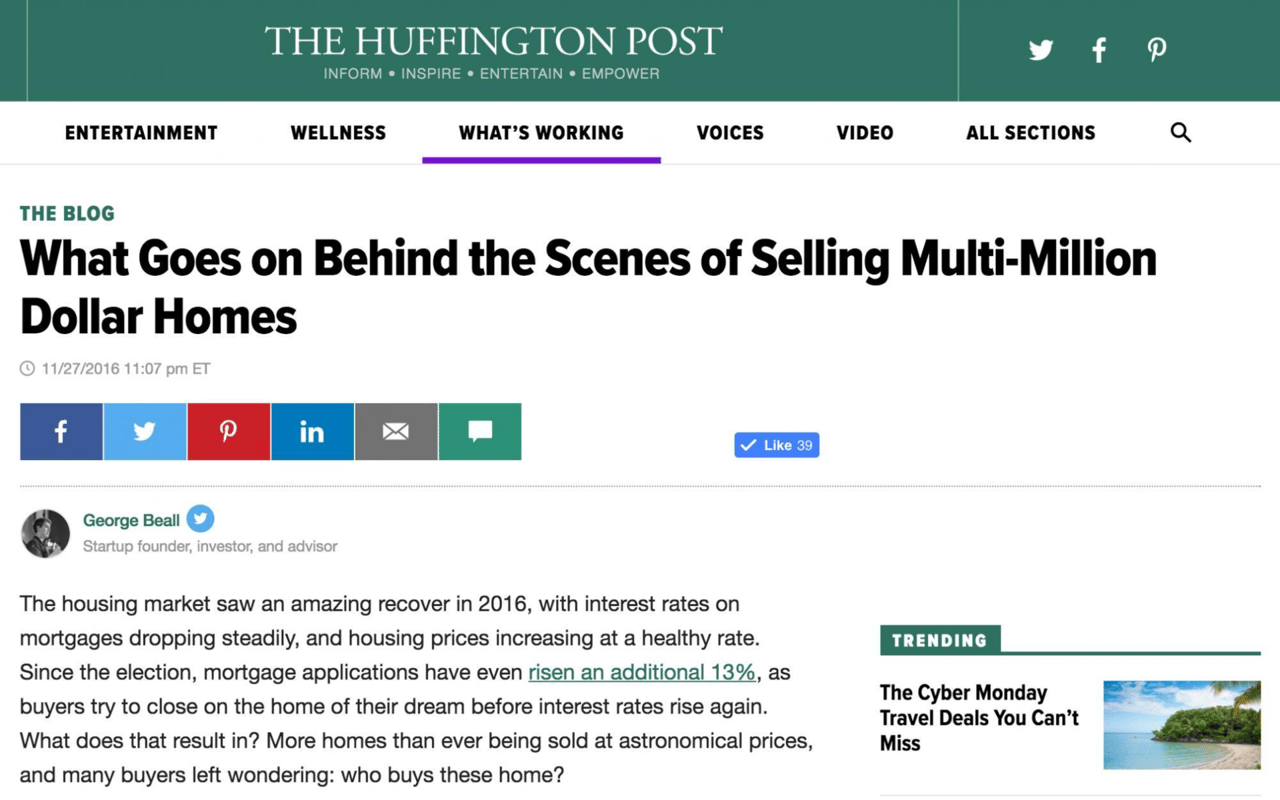1280x800 pixels.
Task: Open the Voices section
Action: [730, 132]
